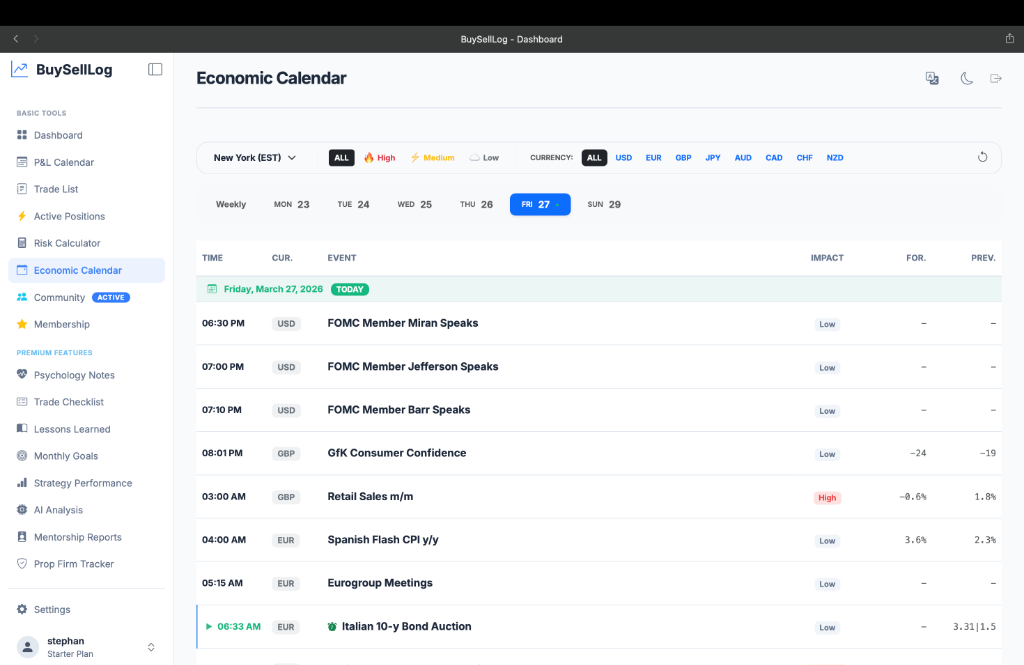
Task: Click the logout icon in the header
Action: (996, 78)
